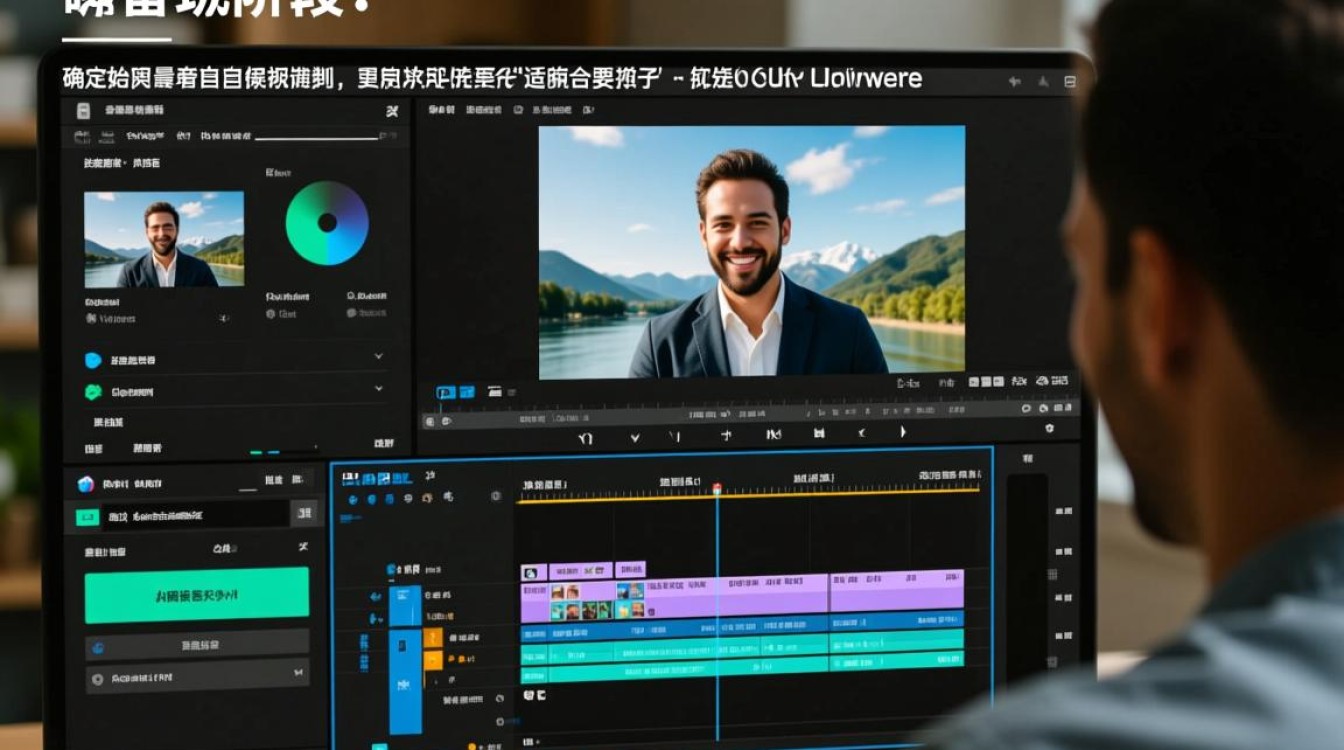This screenshot has width=1344, height=750.
Task: Click the white stacked-layers icon right of blue toggles
Action: pyautogui.click(x=494, y=393)
